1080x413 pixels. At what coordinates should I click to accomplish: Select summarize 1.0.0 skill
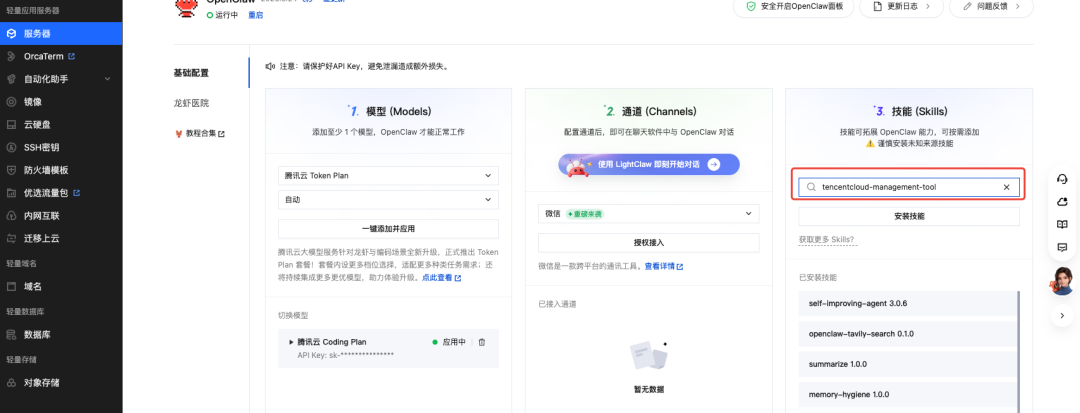(908, 363)
